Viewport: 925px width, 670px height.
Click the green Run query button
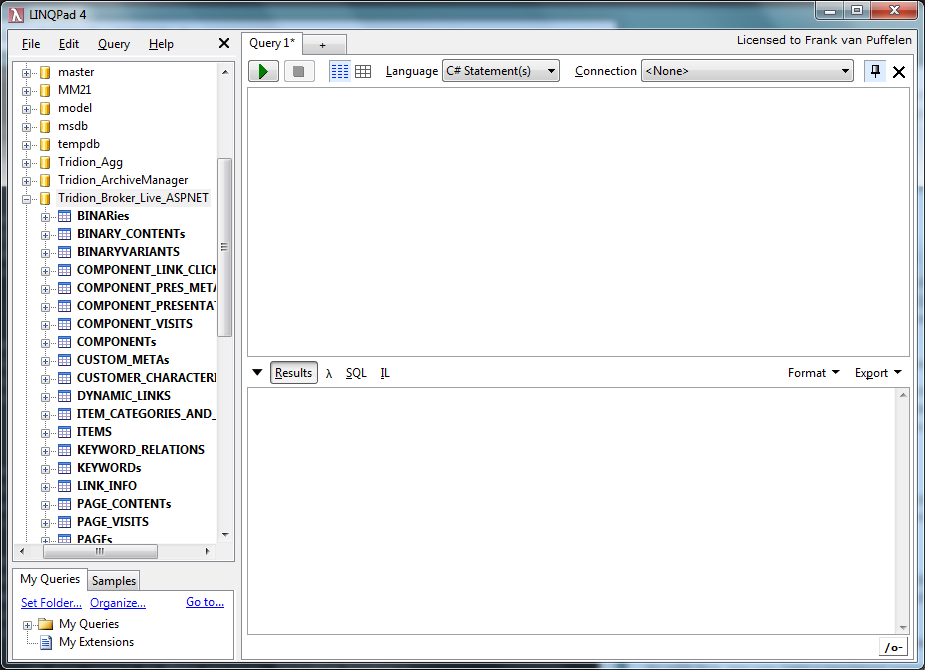(x=263, y=71)
